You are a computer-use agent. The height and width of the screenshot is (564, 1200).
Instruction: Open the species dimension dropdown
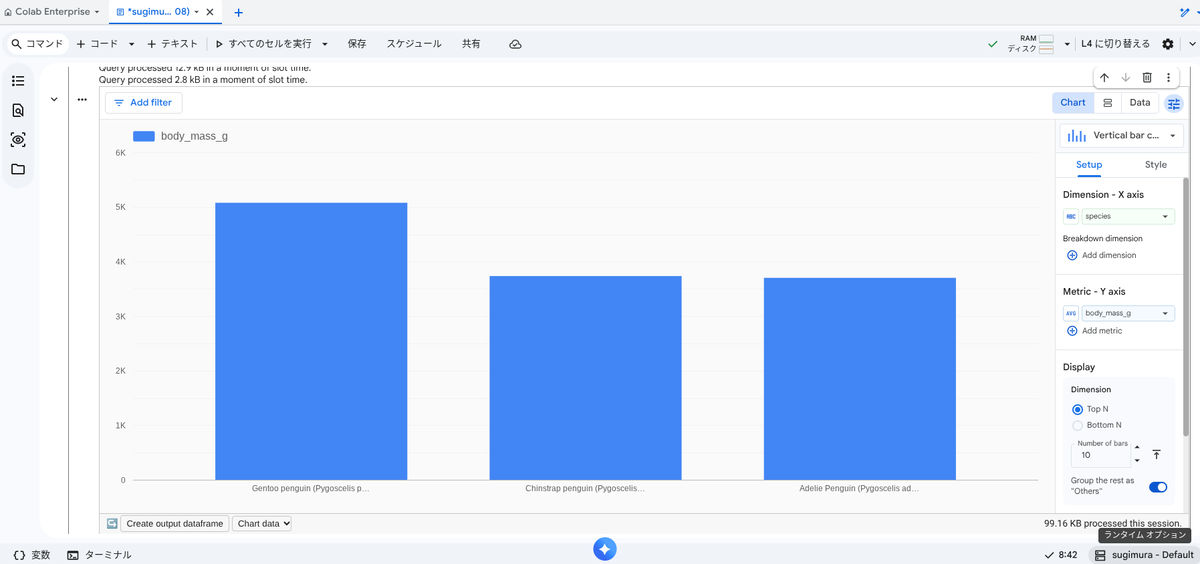[1128, 216]
